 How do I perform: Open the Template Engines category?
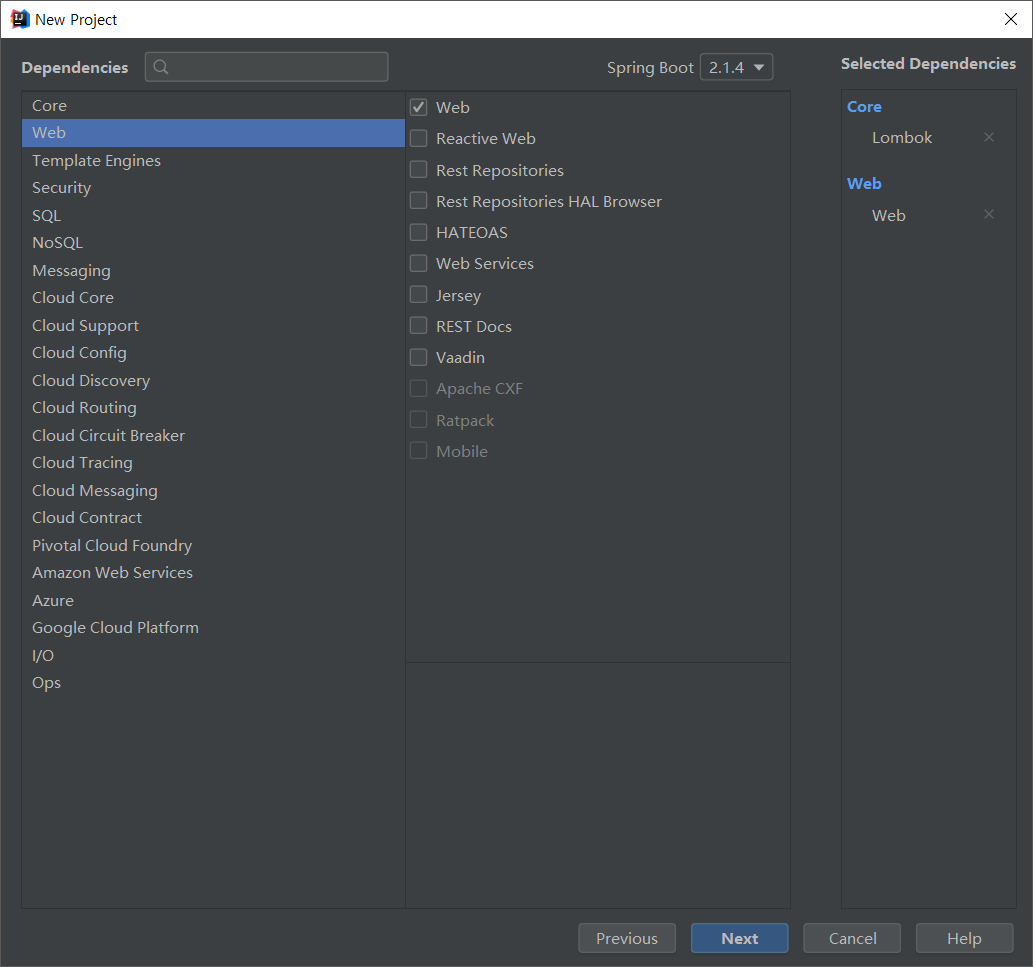point(213,161)
